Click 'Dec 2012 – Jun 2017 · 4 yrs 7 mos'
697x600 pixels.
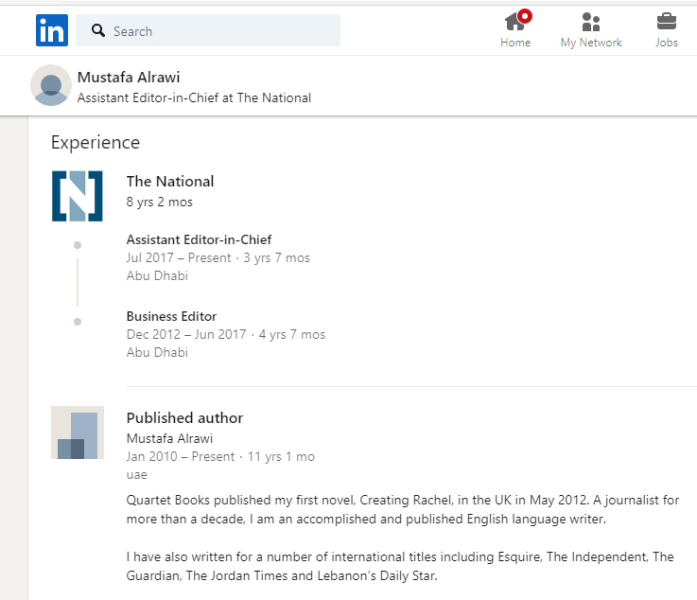[x=226, y=334]
